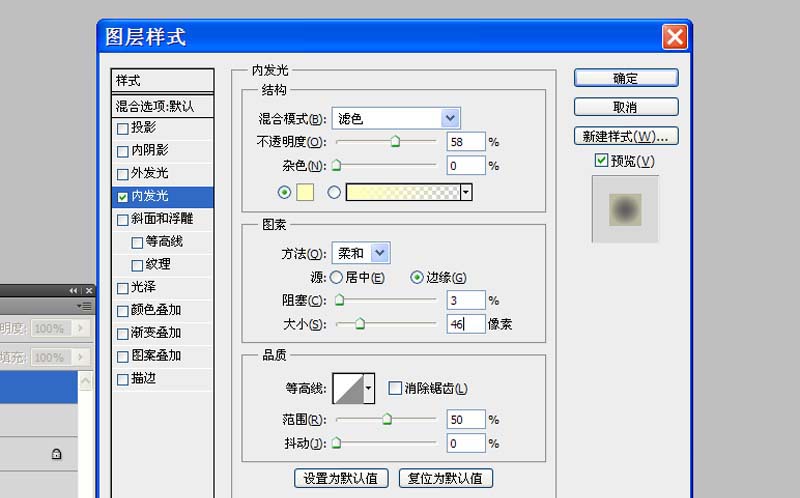Viewport: 800px width, 498px height.
Task: Enable the 斜面和浮雕 checkbox
Action: pos(122,220)
